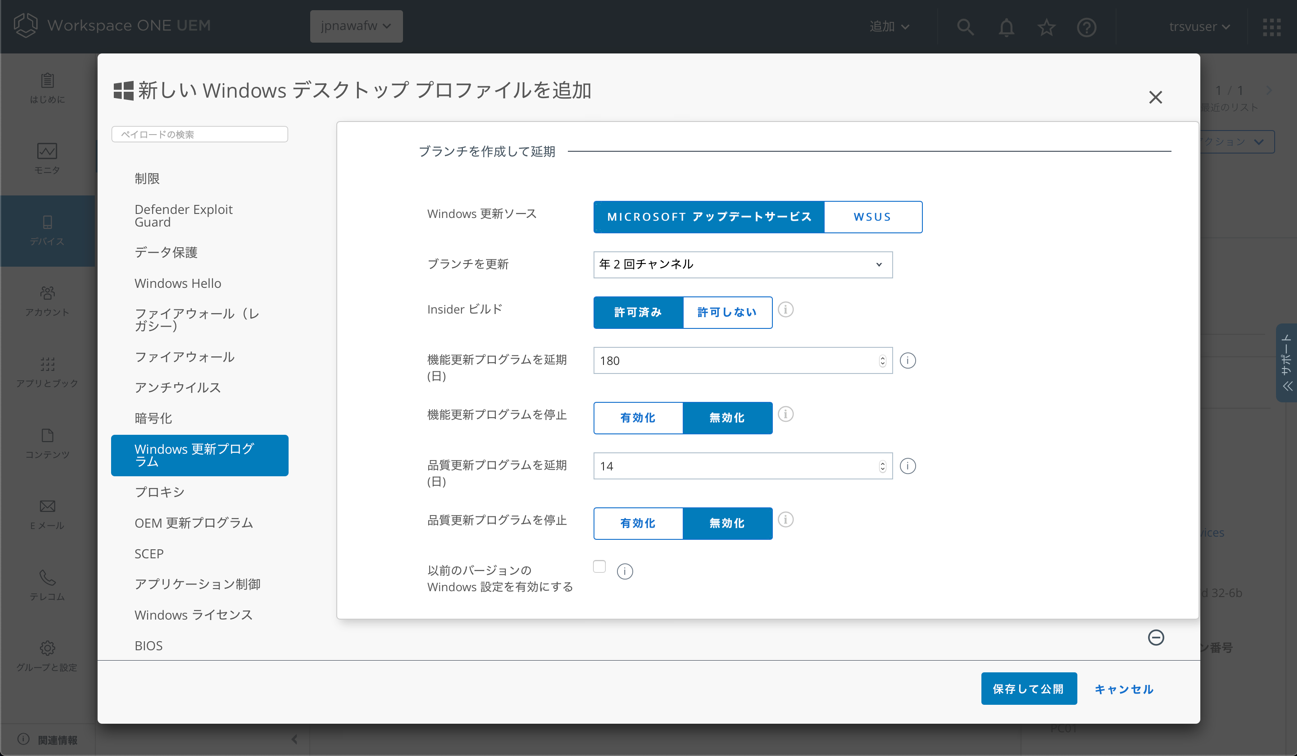Click 品質更新プログラムを延期 input showing 14
Screen dimensions: 1297x756
(x=742, y=466)
